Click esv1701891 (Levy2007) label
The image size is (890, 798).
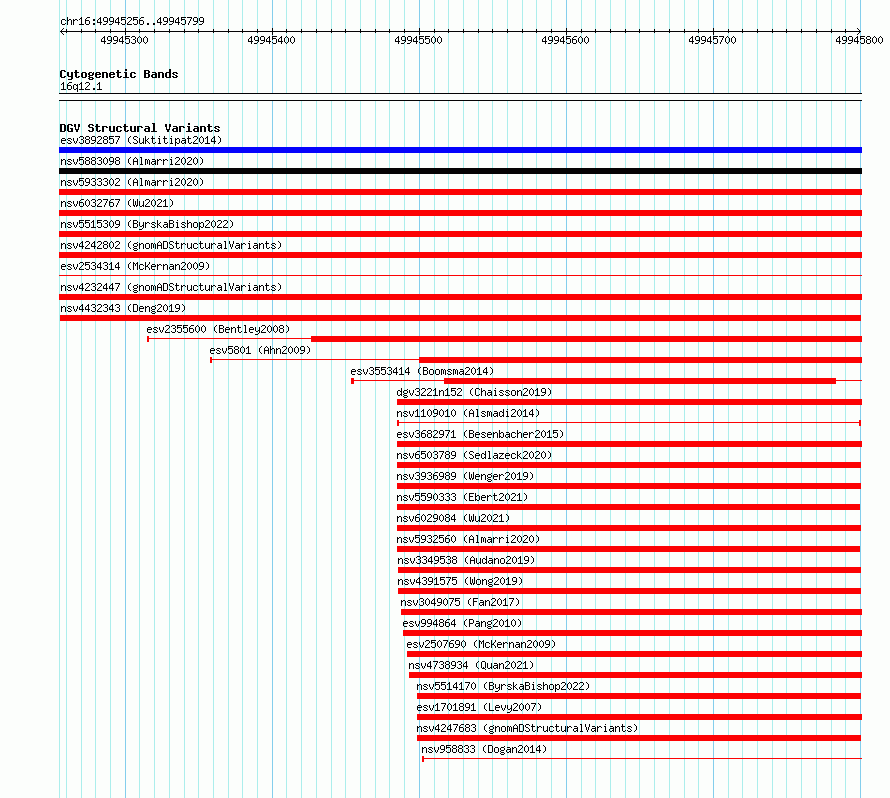coord(479,707)
